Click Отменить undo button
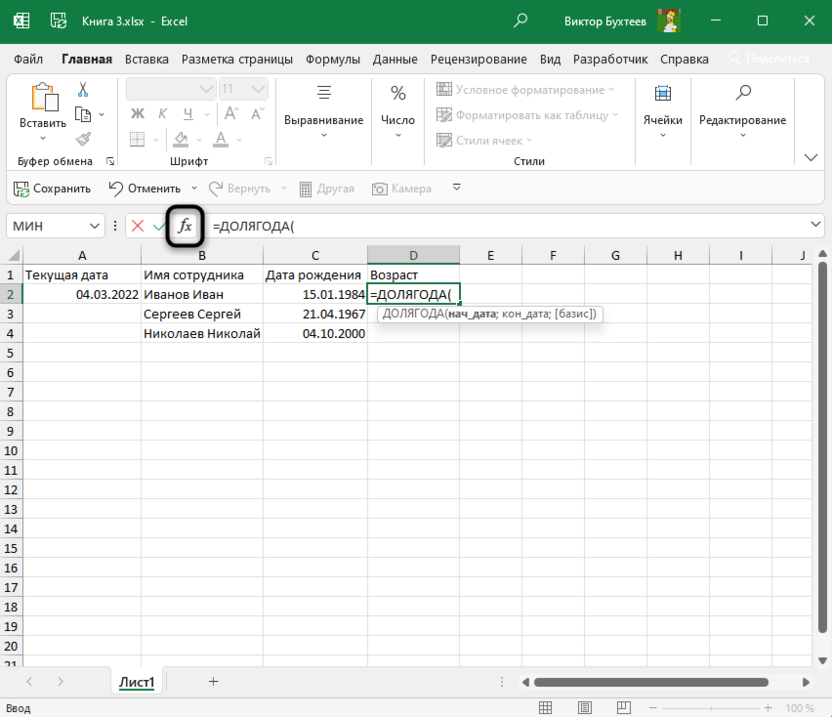The image size is (832, 717). [145, 188]
